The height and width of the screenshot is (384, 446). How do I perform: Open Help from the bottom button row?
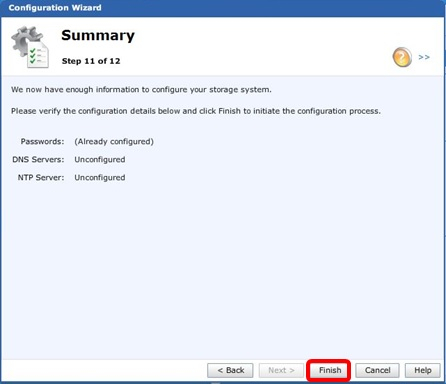tap(423, 370)
